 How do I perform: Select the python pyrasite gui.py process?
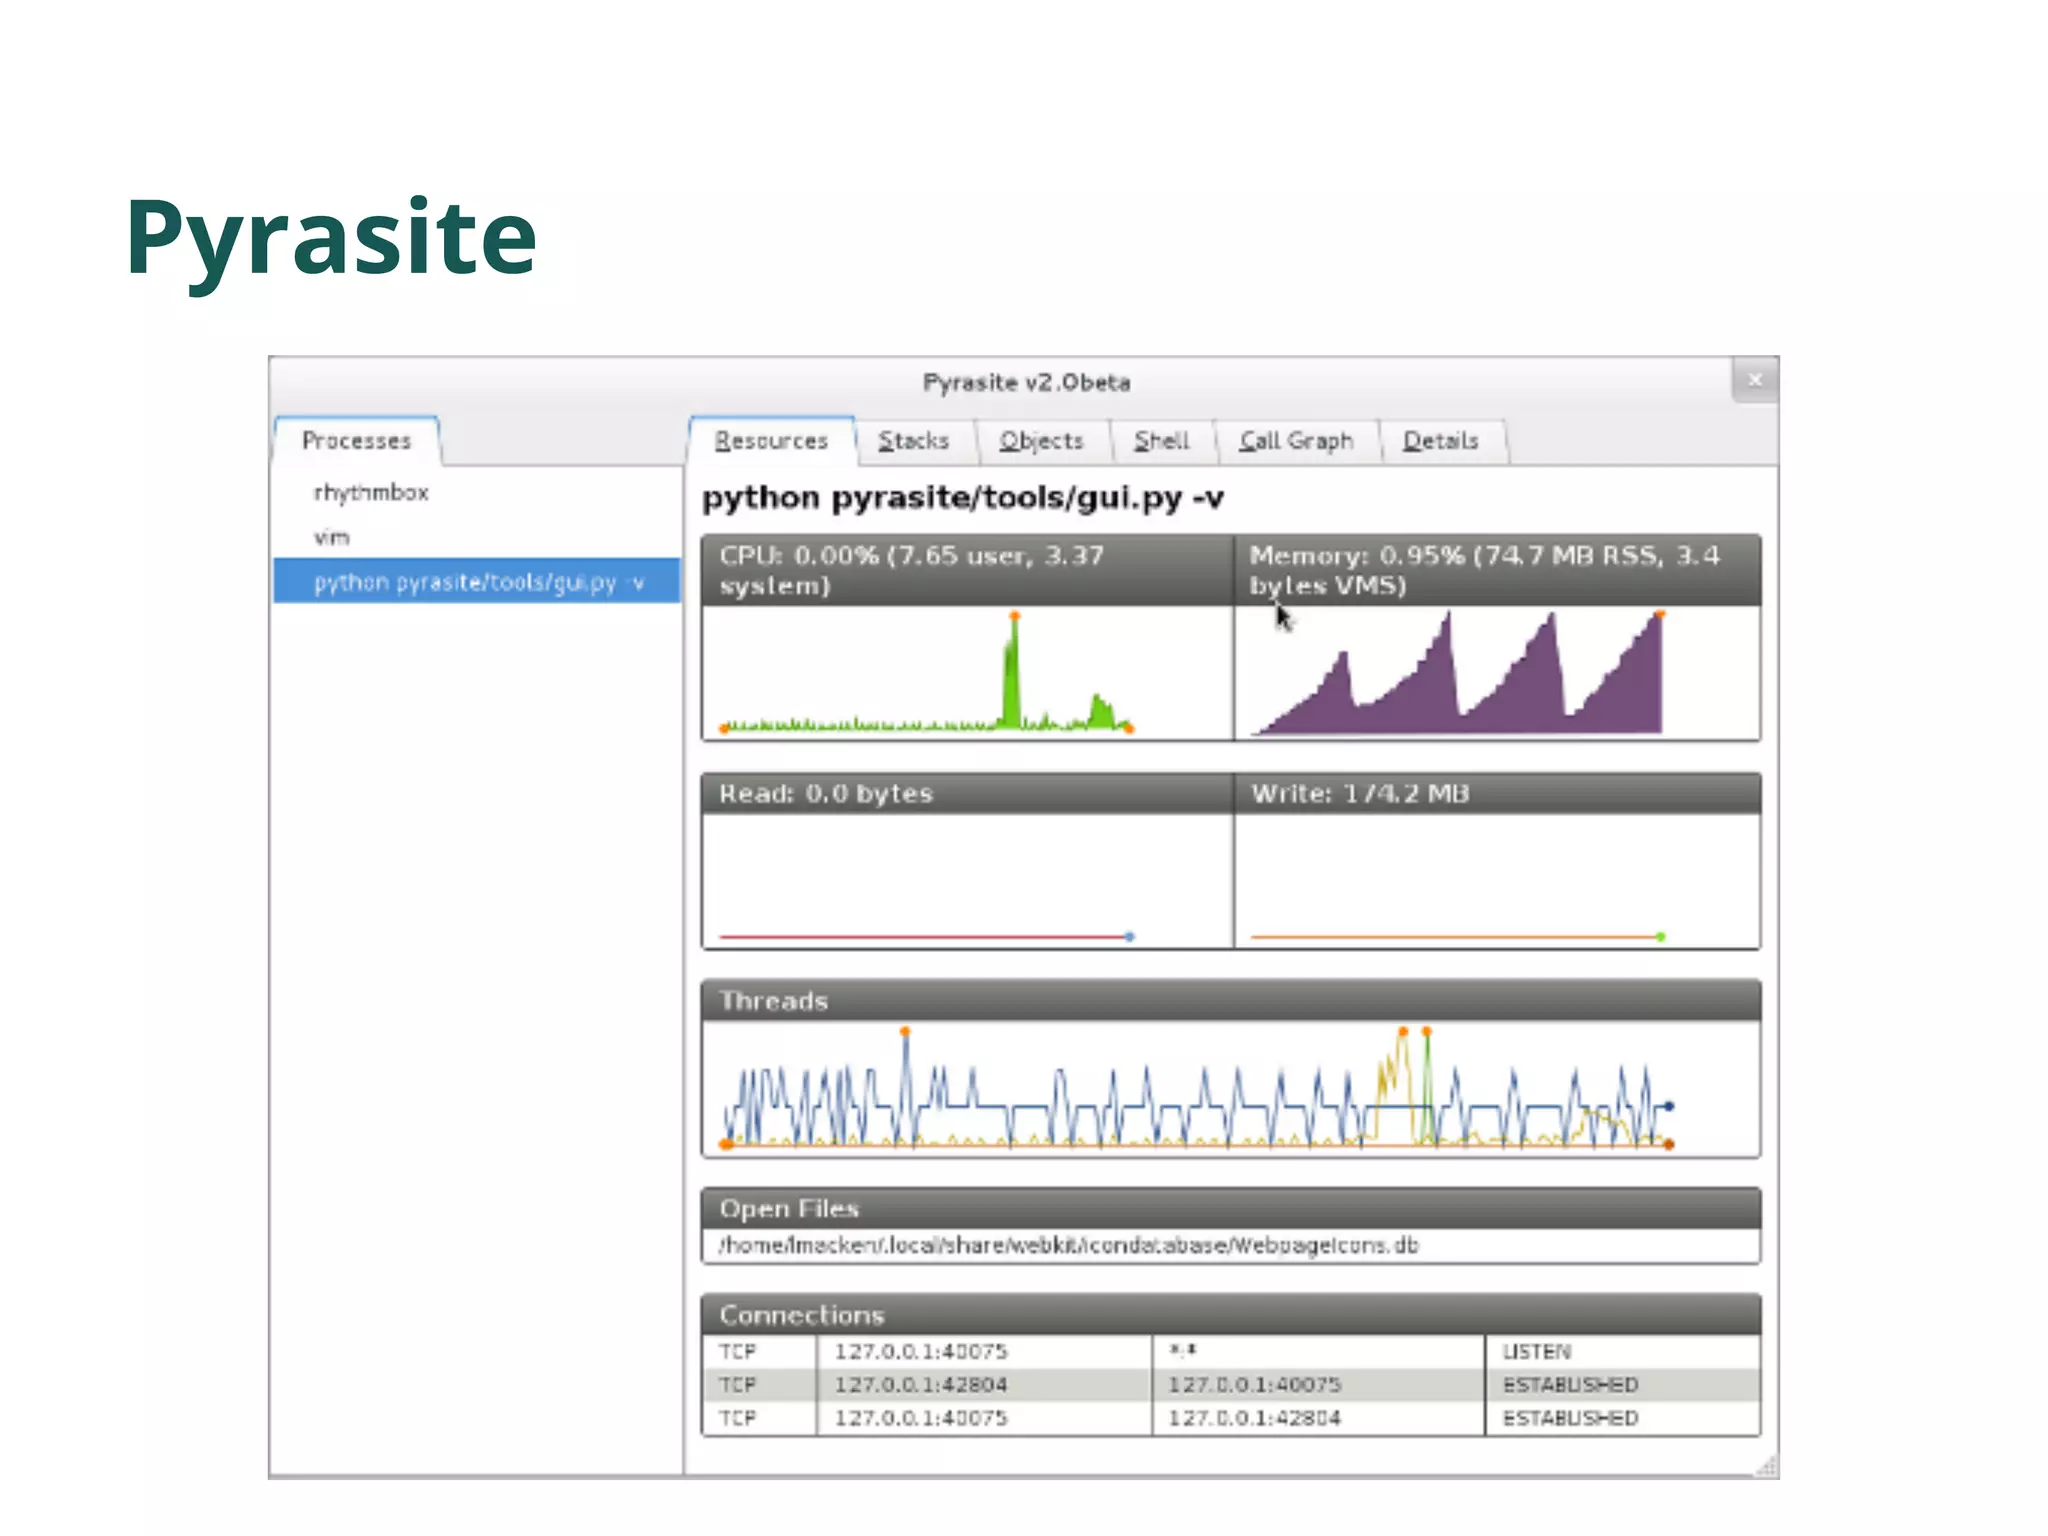click(x=477, y=582)
